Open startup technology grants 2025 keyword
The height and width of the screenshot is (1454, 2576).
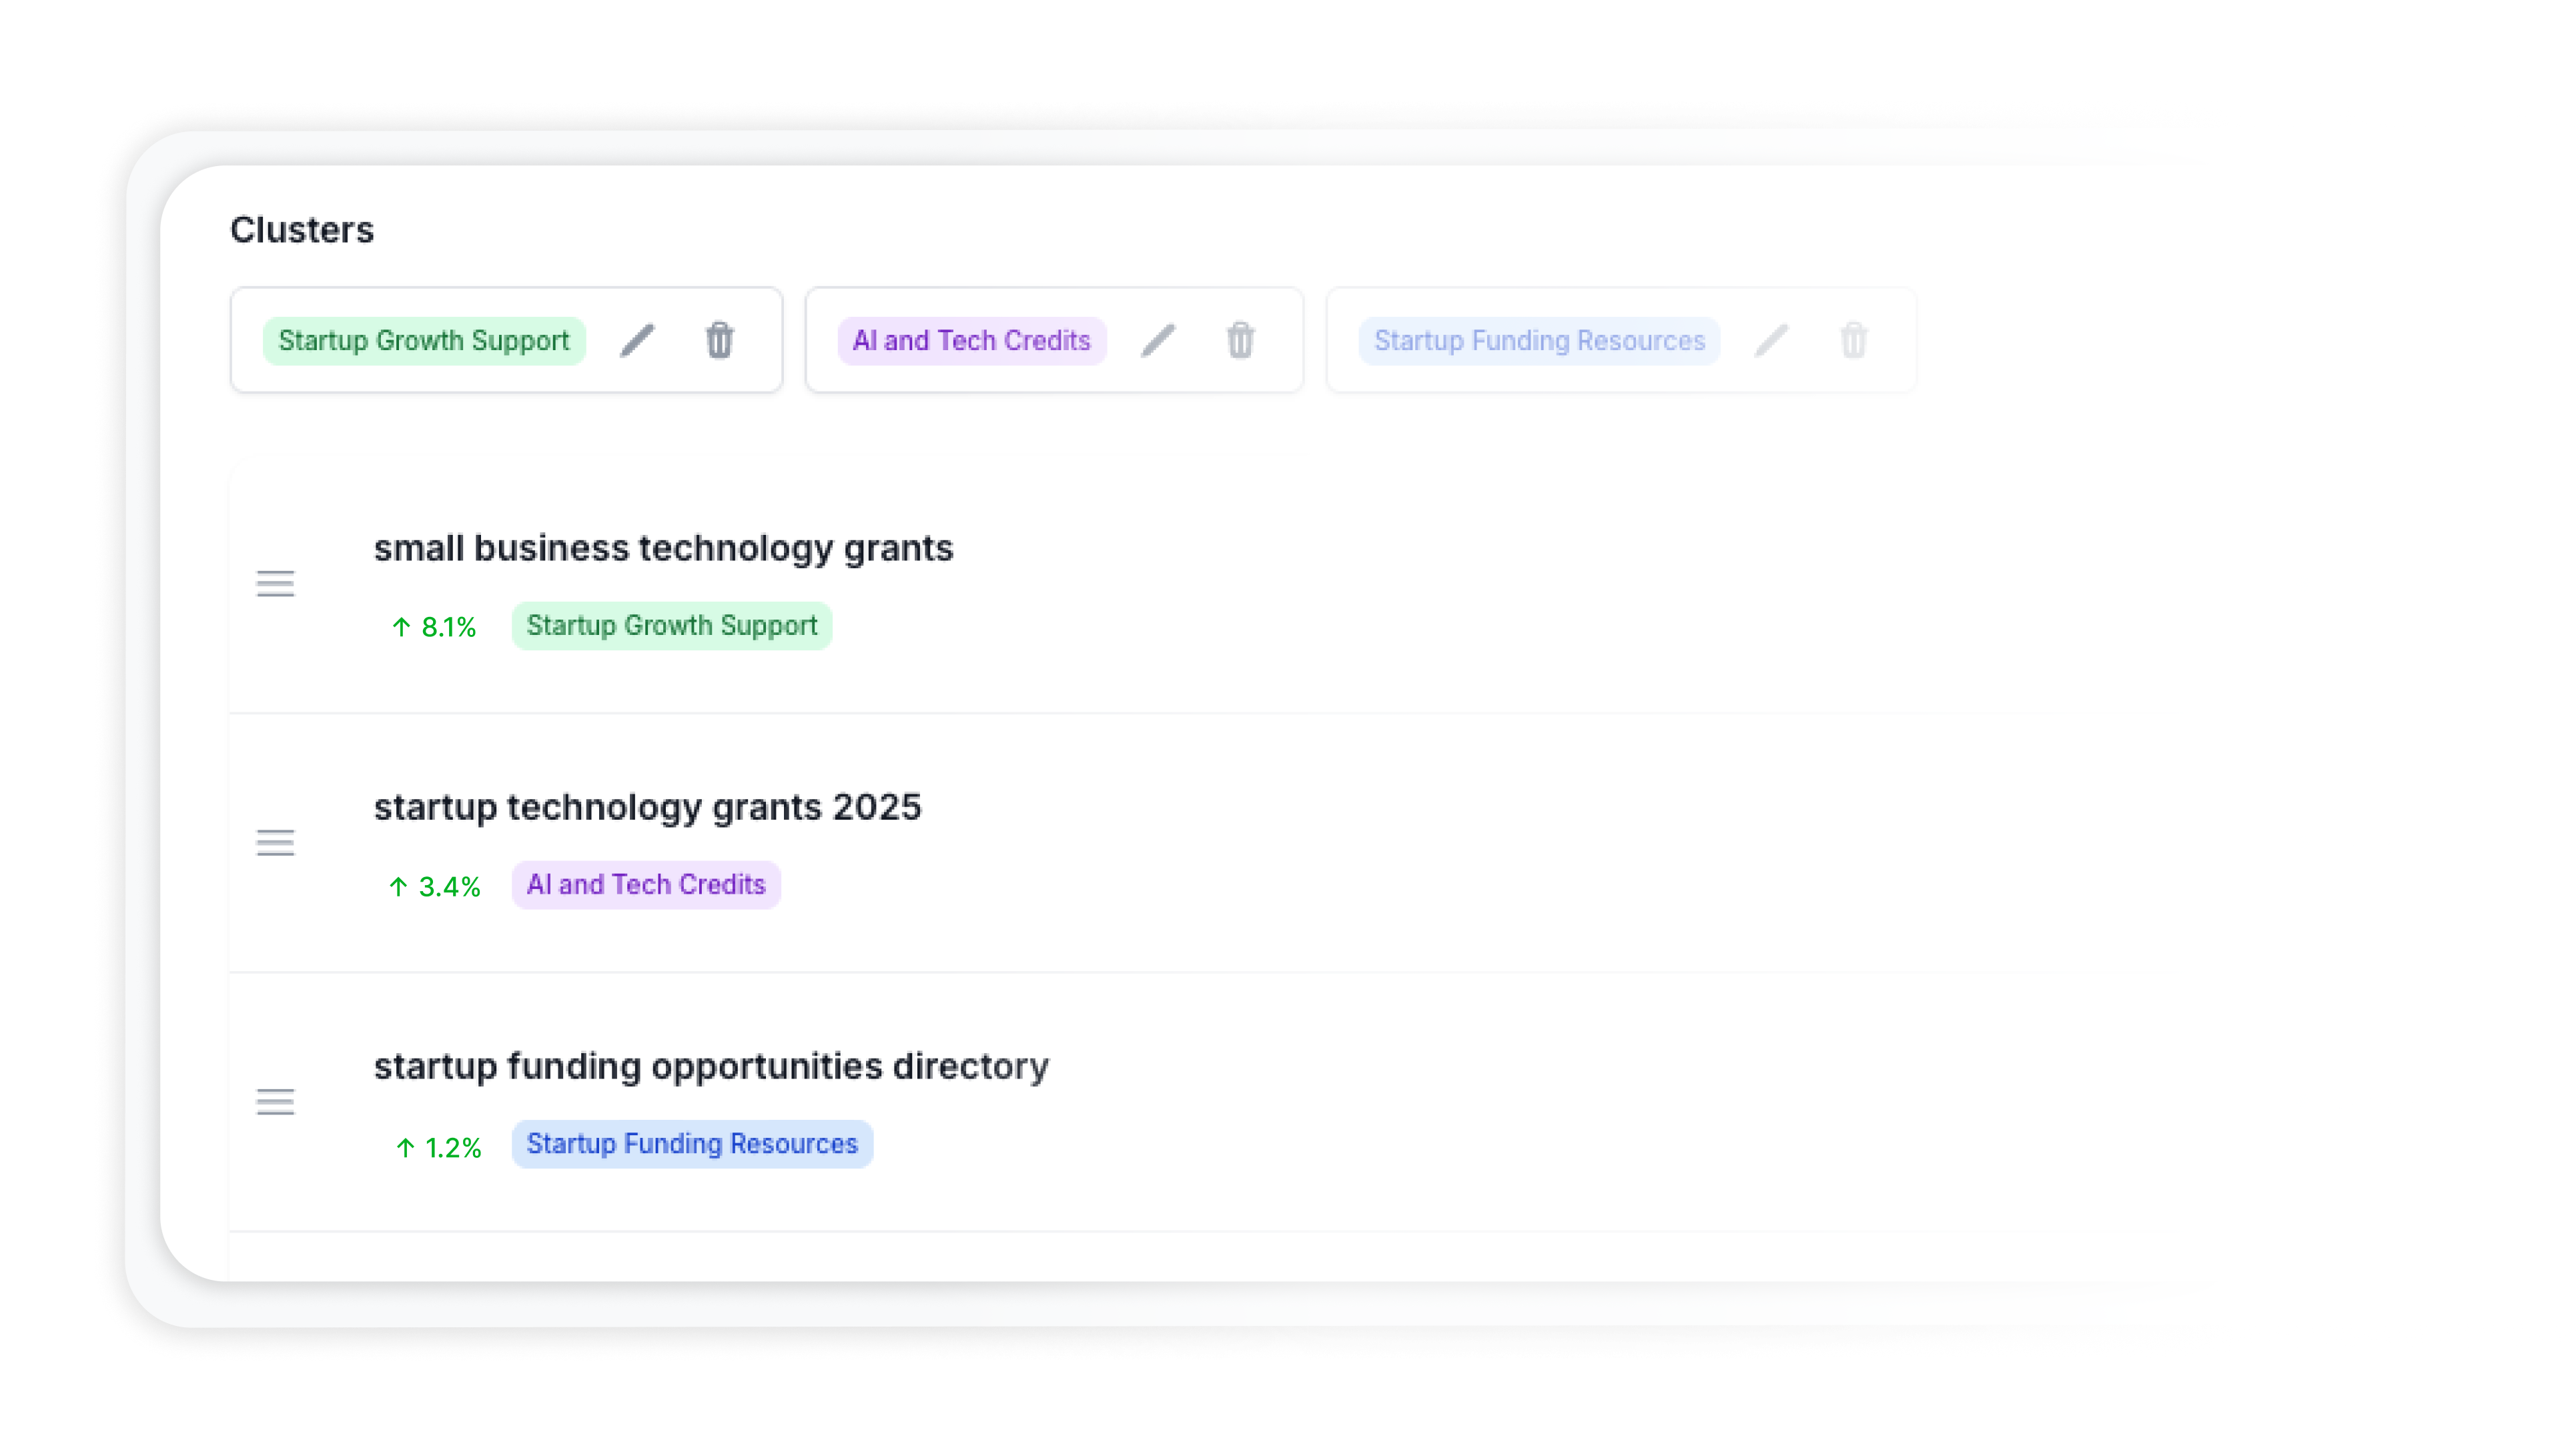[x=647, y=807]
